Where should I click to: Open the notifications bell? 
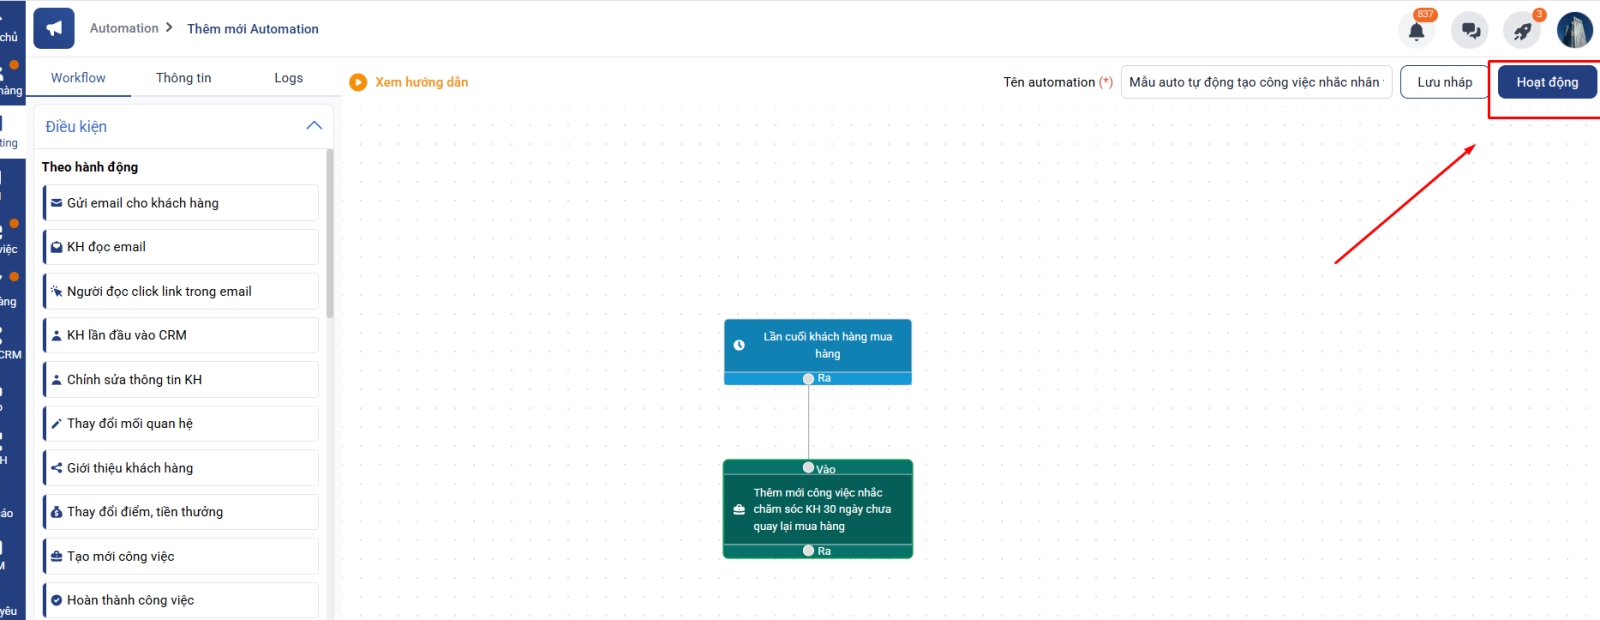click(x=1416, y=31)
